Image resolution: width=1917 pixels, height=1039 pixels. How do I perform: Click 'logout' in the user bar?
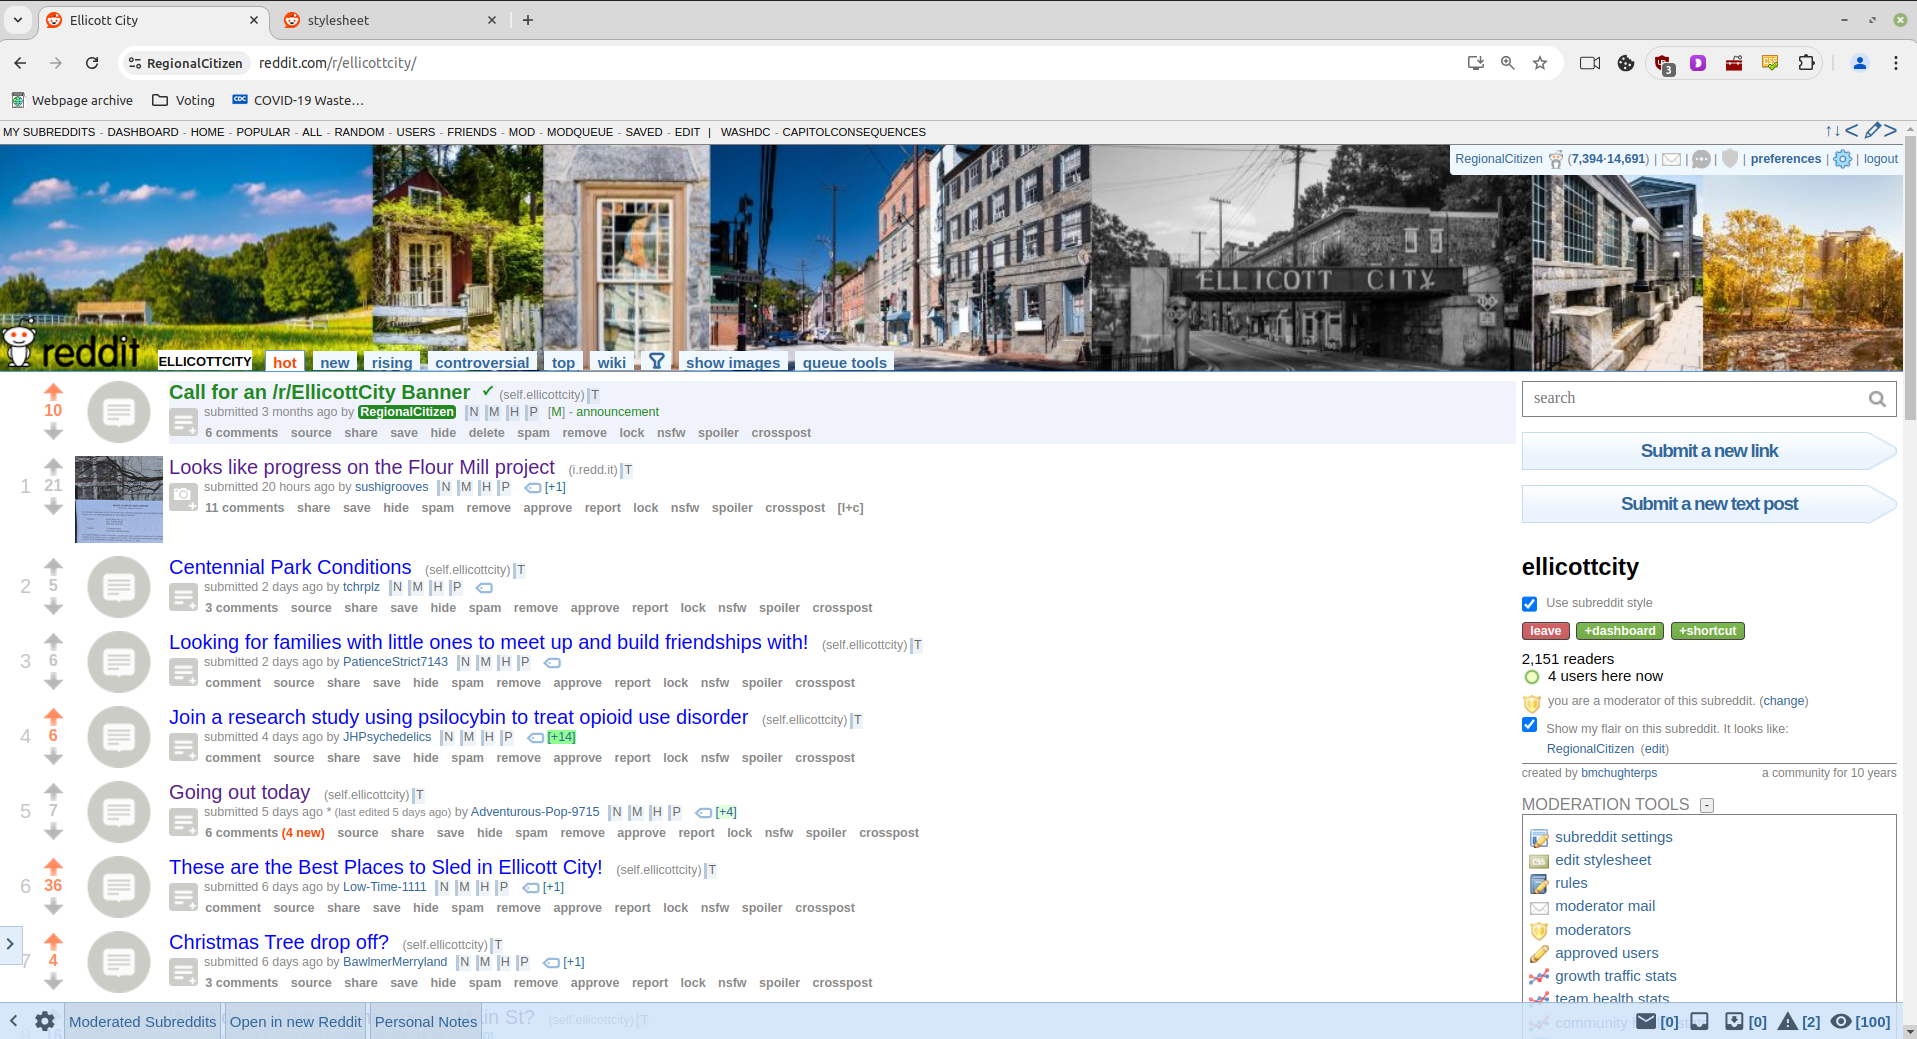pos(1880,159)
